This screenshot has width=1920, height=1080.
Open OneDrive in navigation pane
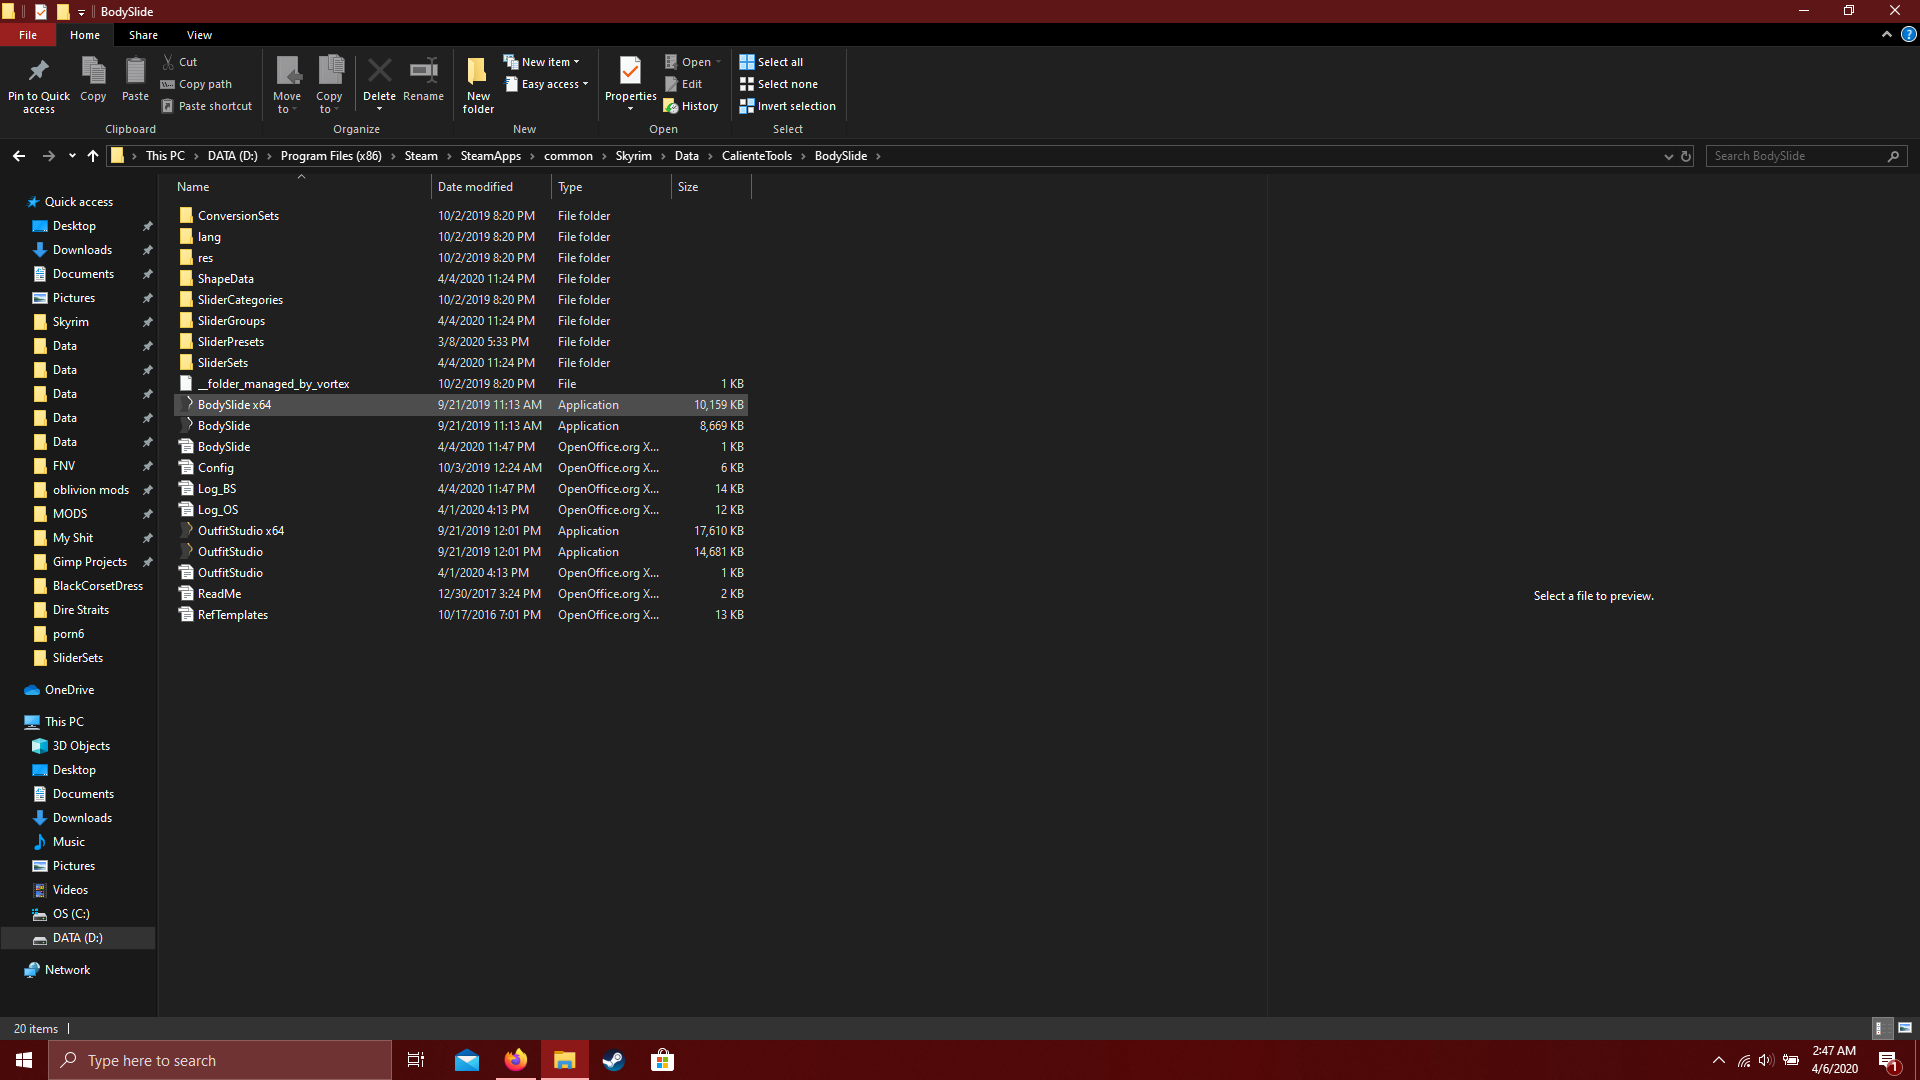[69, 690]
